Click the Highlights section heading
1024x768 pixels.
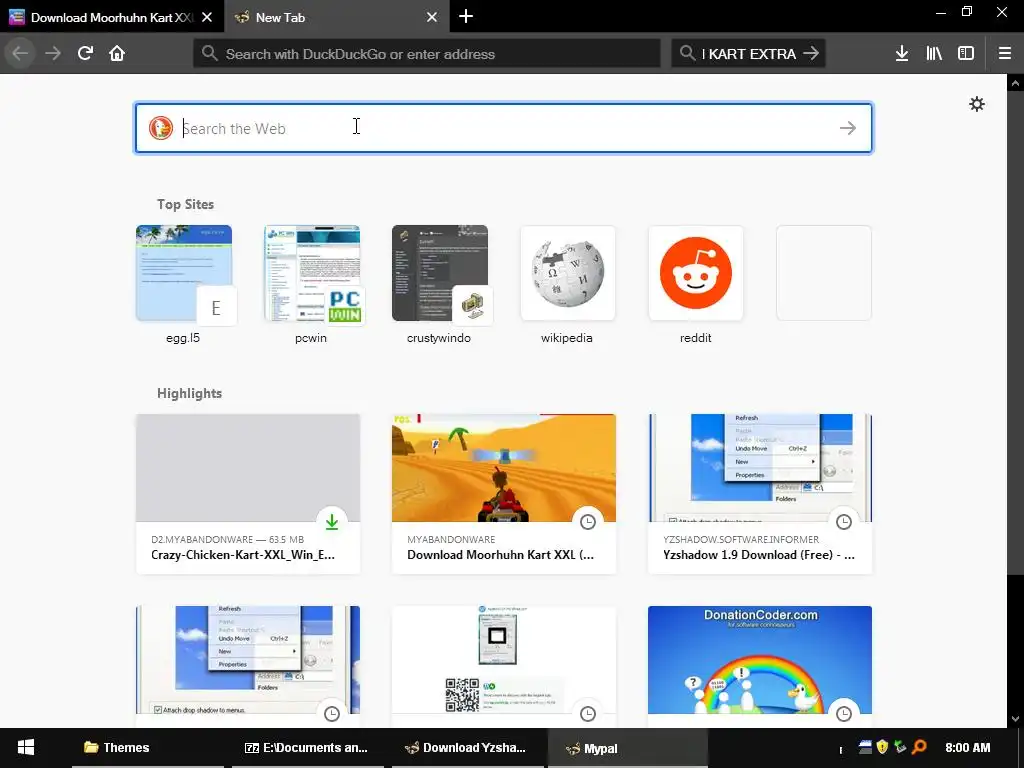189,393
